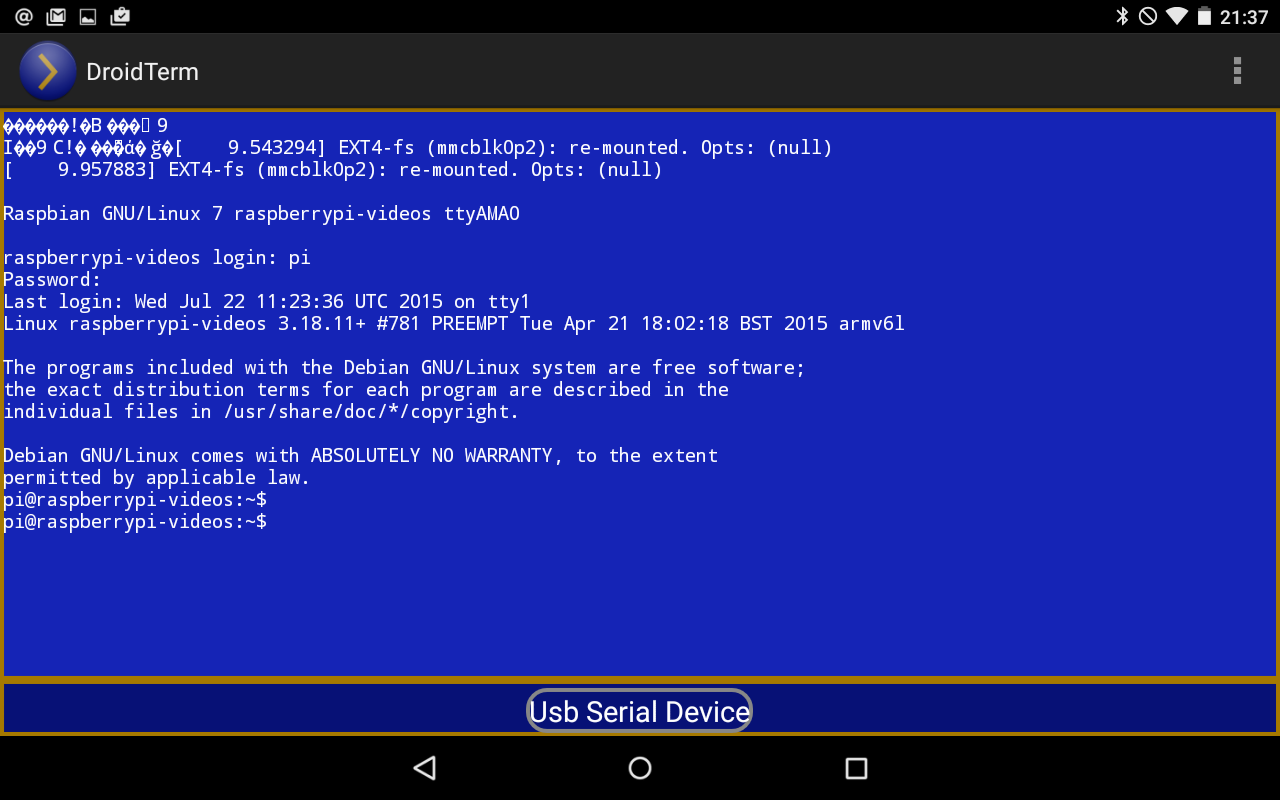Click the pi@raspberrypi-videos shell prompt
The height and width of the screenshot is (800, 1280).
click(135, 521)
